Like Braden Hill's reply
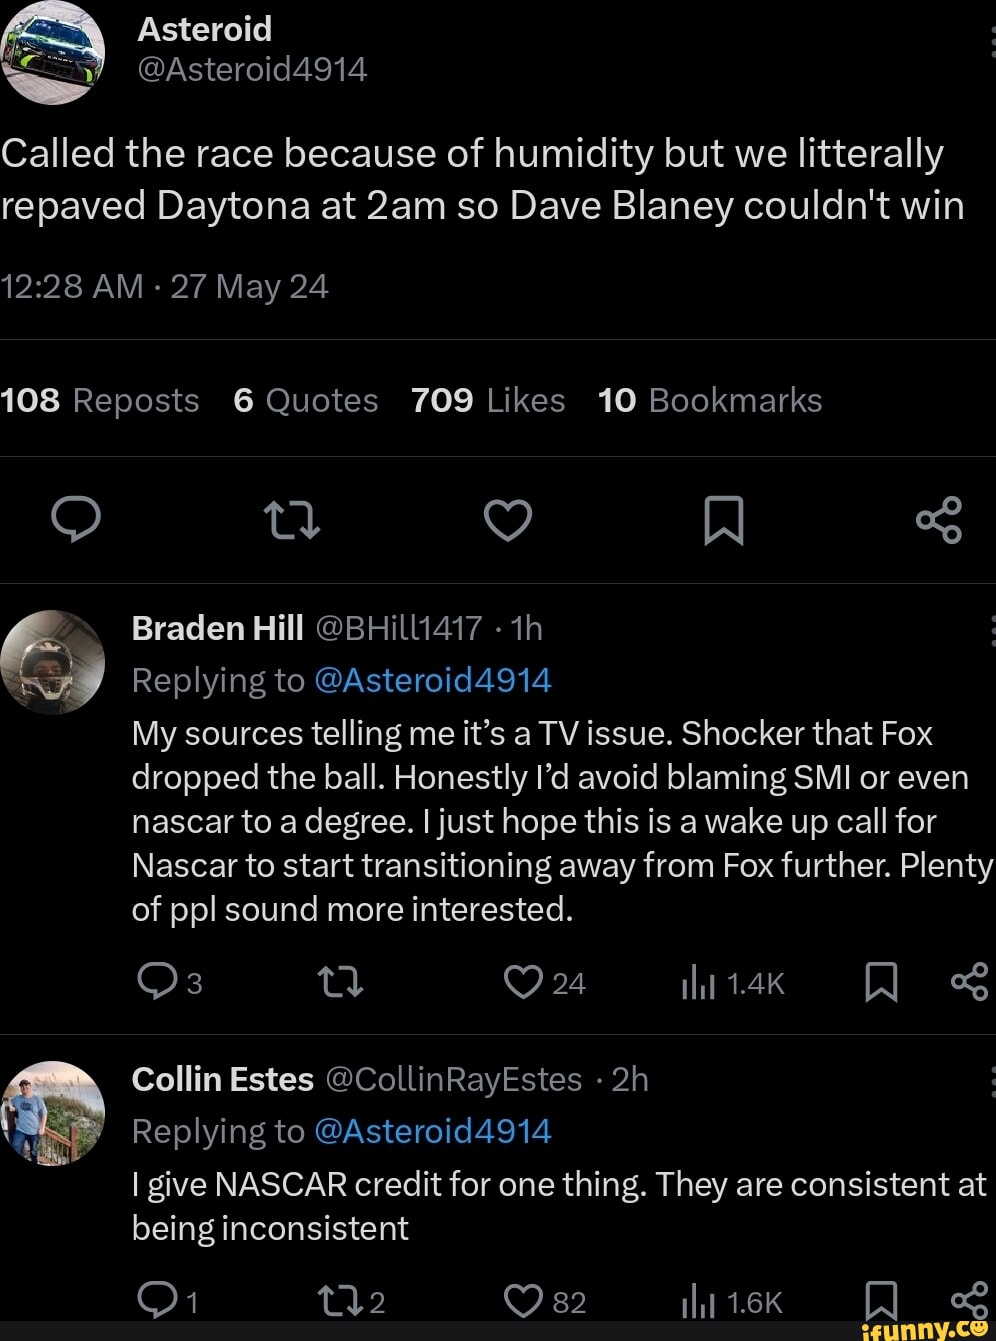 click(x=523, y=983)
